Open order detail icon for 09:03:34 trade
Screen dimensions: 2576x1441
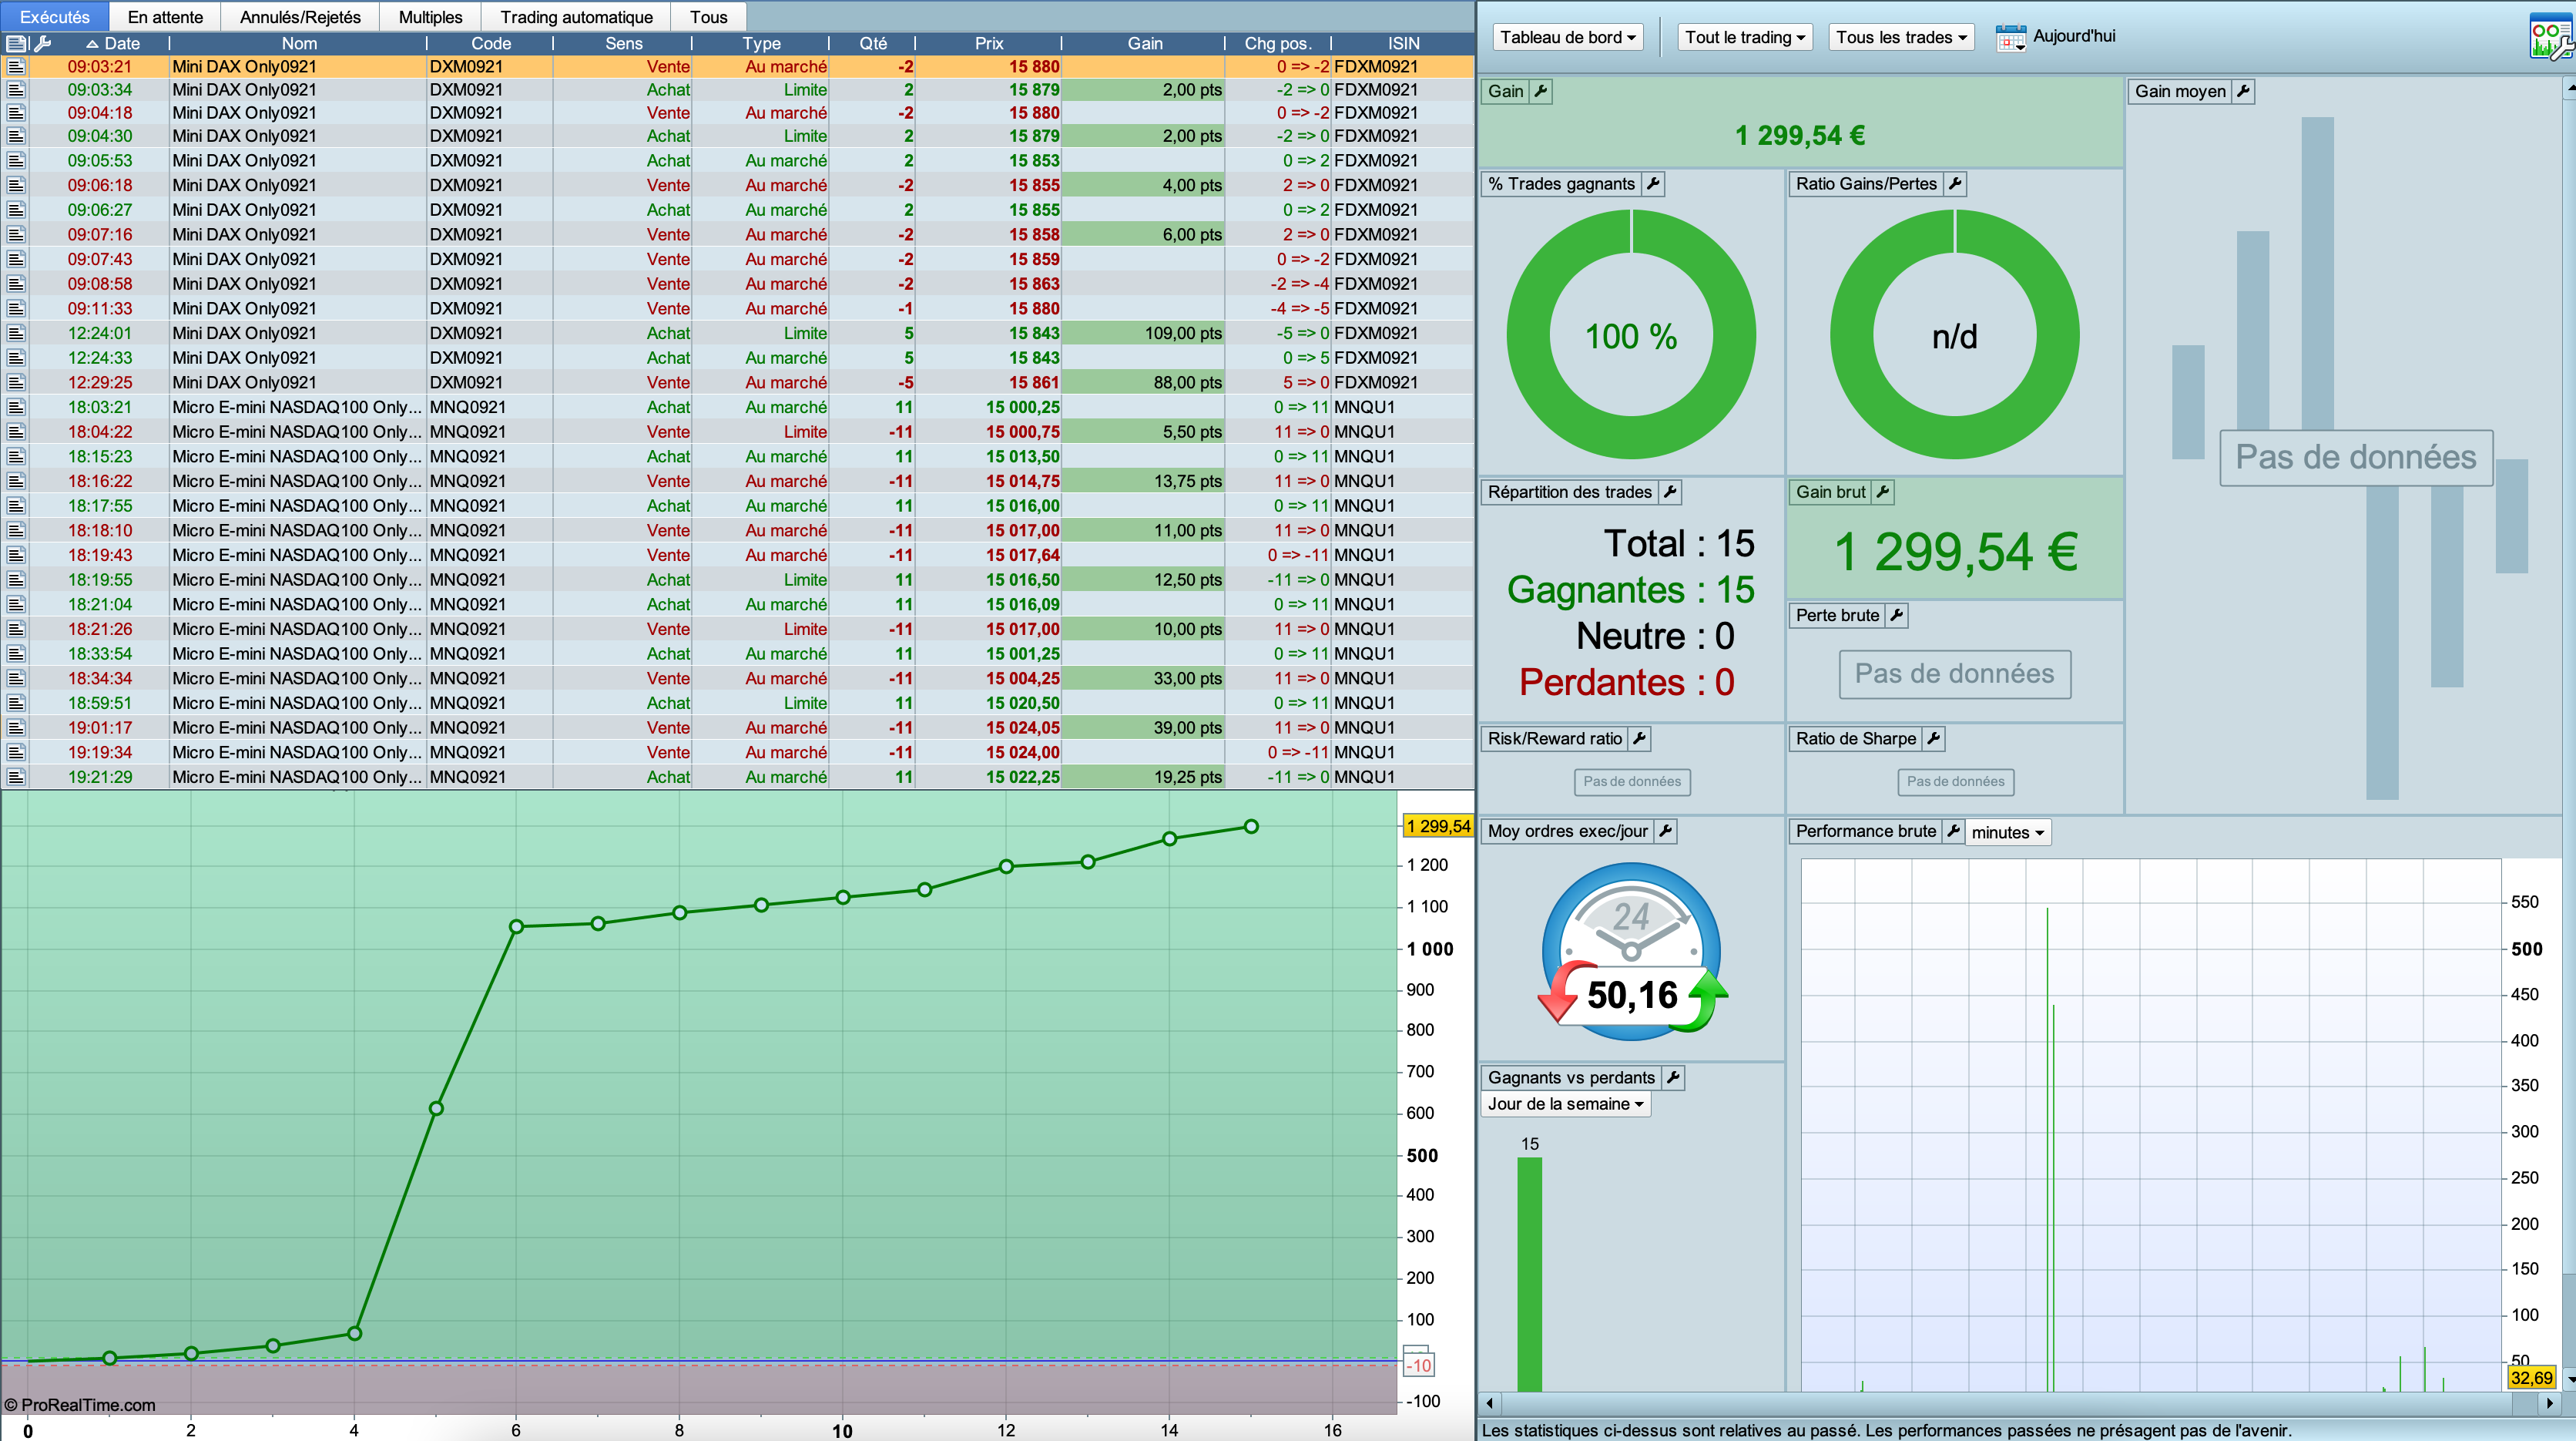click(15, 90)
